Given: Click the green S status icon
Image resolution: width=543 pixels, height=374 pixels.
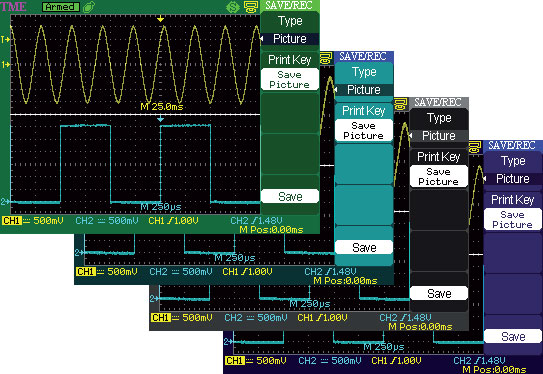Looking at the screenshot, I should (233, 7).
